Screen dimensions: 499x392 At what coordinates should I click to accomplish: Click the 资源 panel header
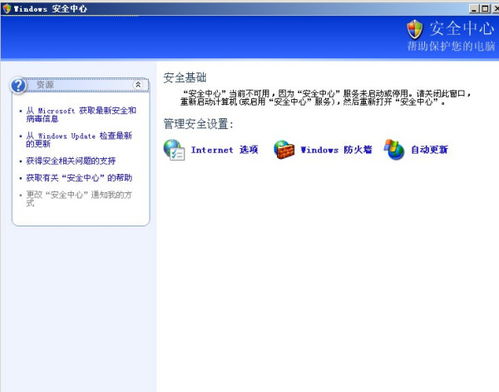coord(80,85)
